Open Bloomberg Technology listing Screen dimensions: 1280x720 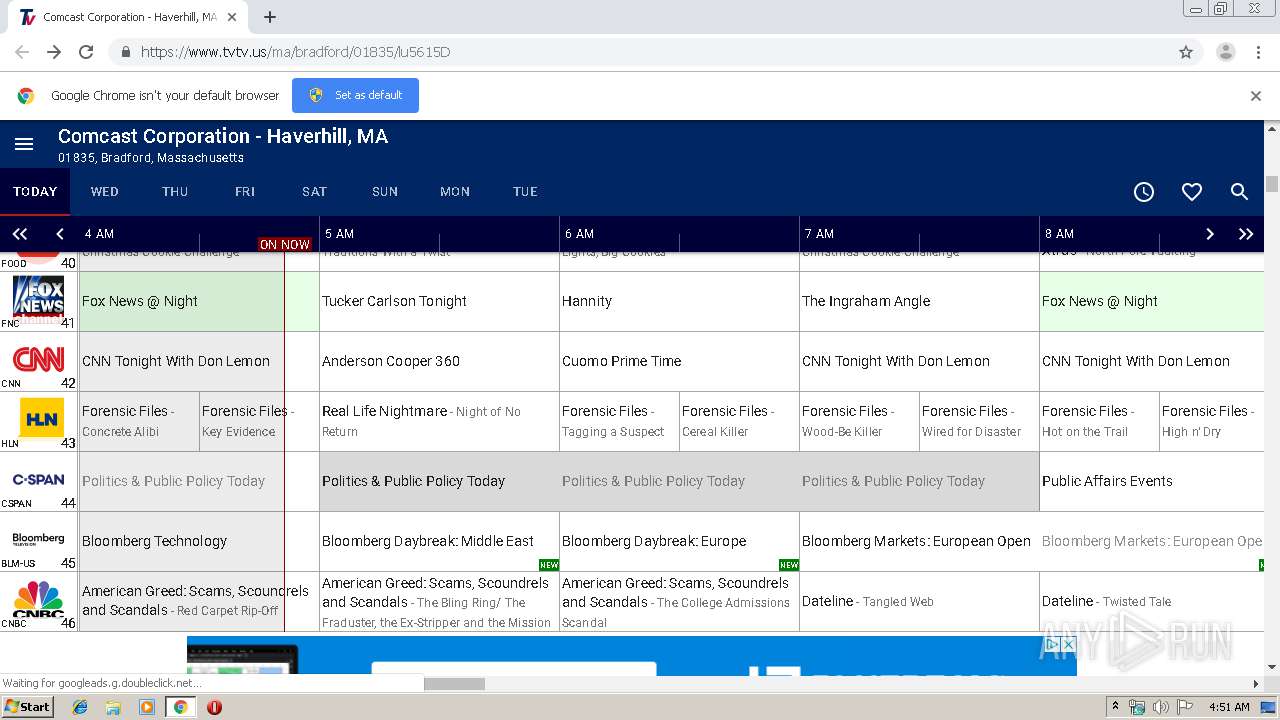(199, 541)
